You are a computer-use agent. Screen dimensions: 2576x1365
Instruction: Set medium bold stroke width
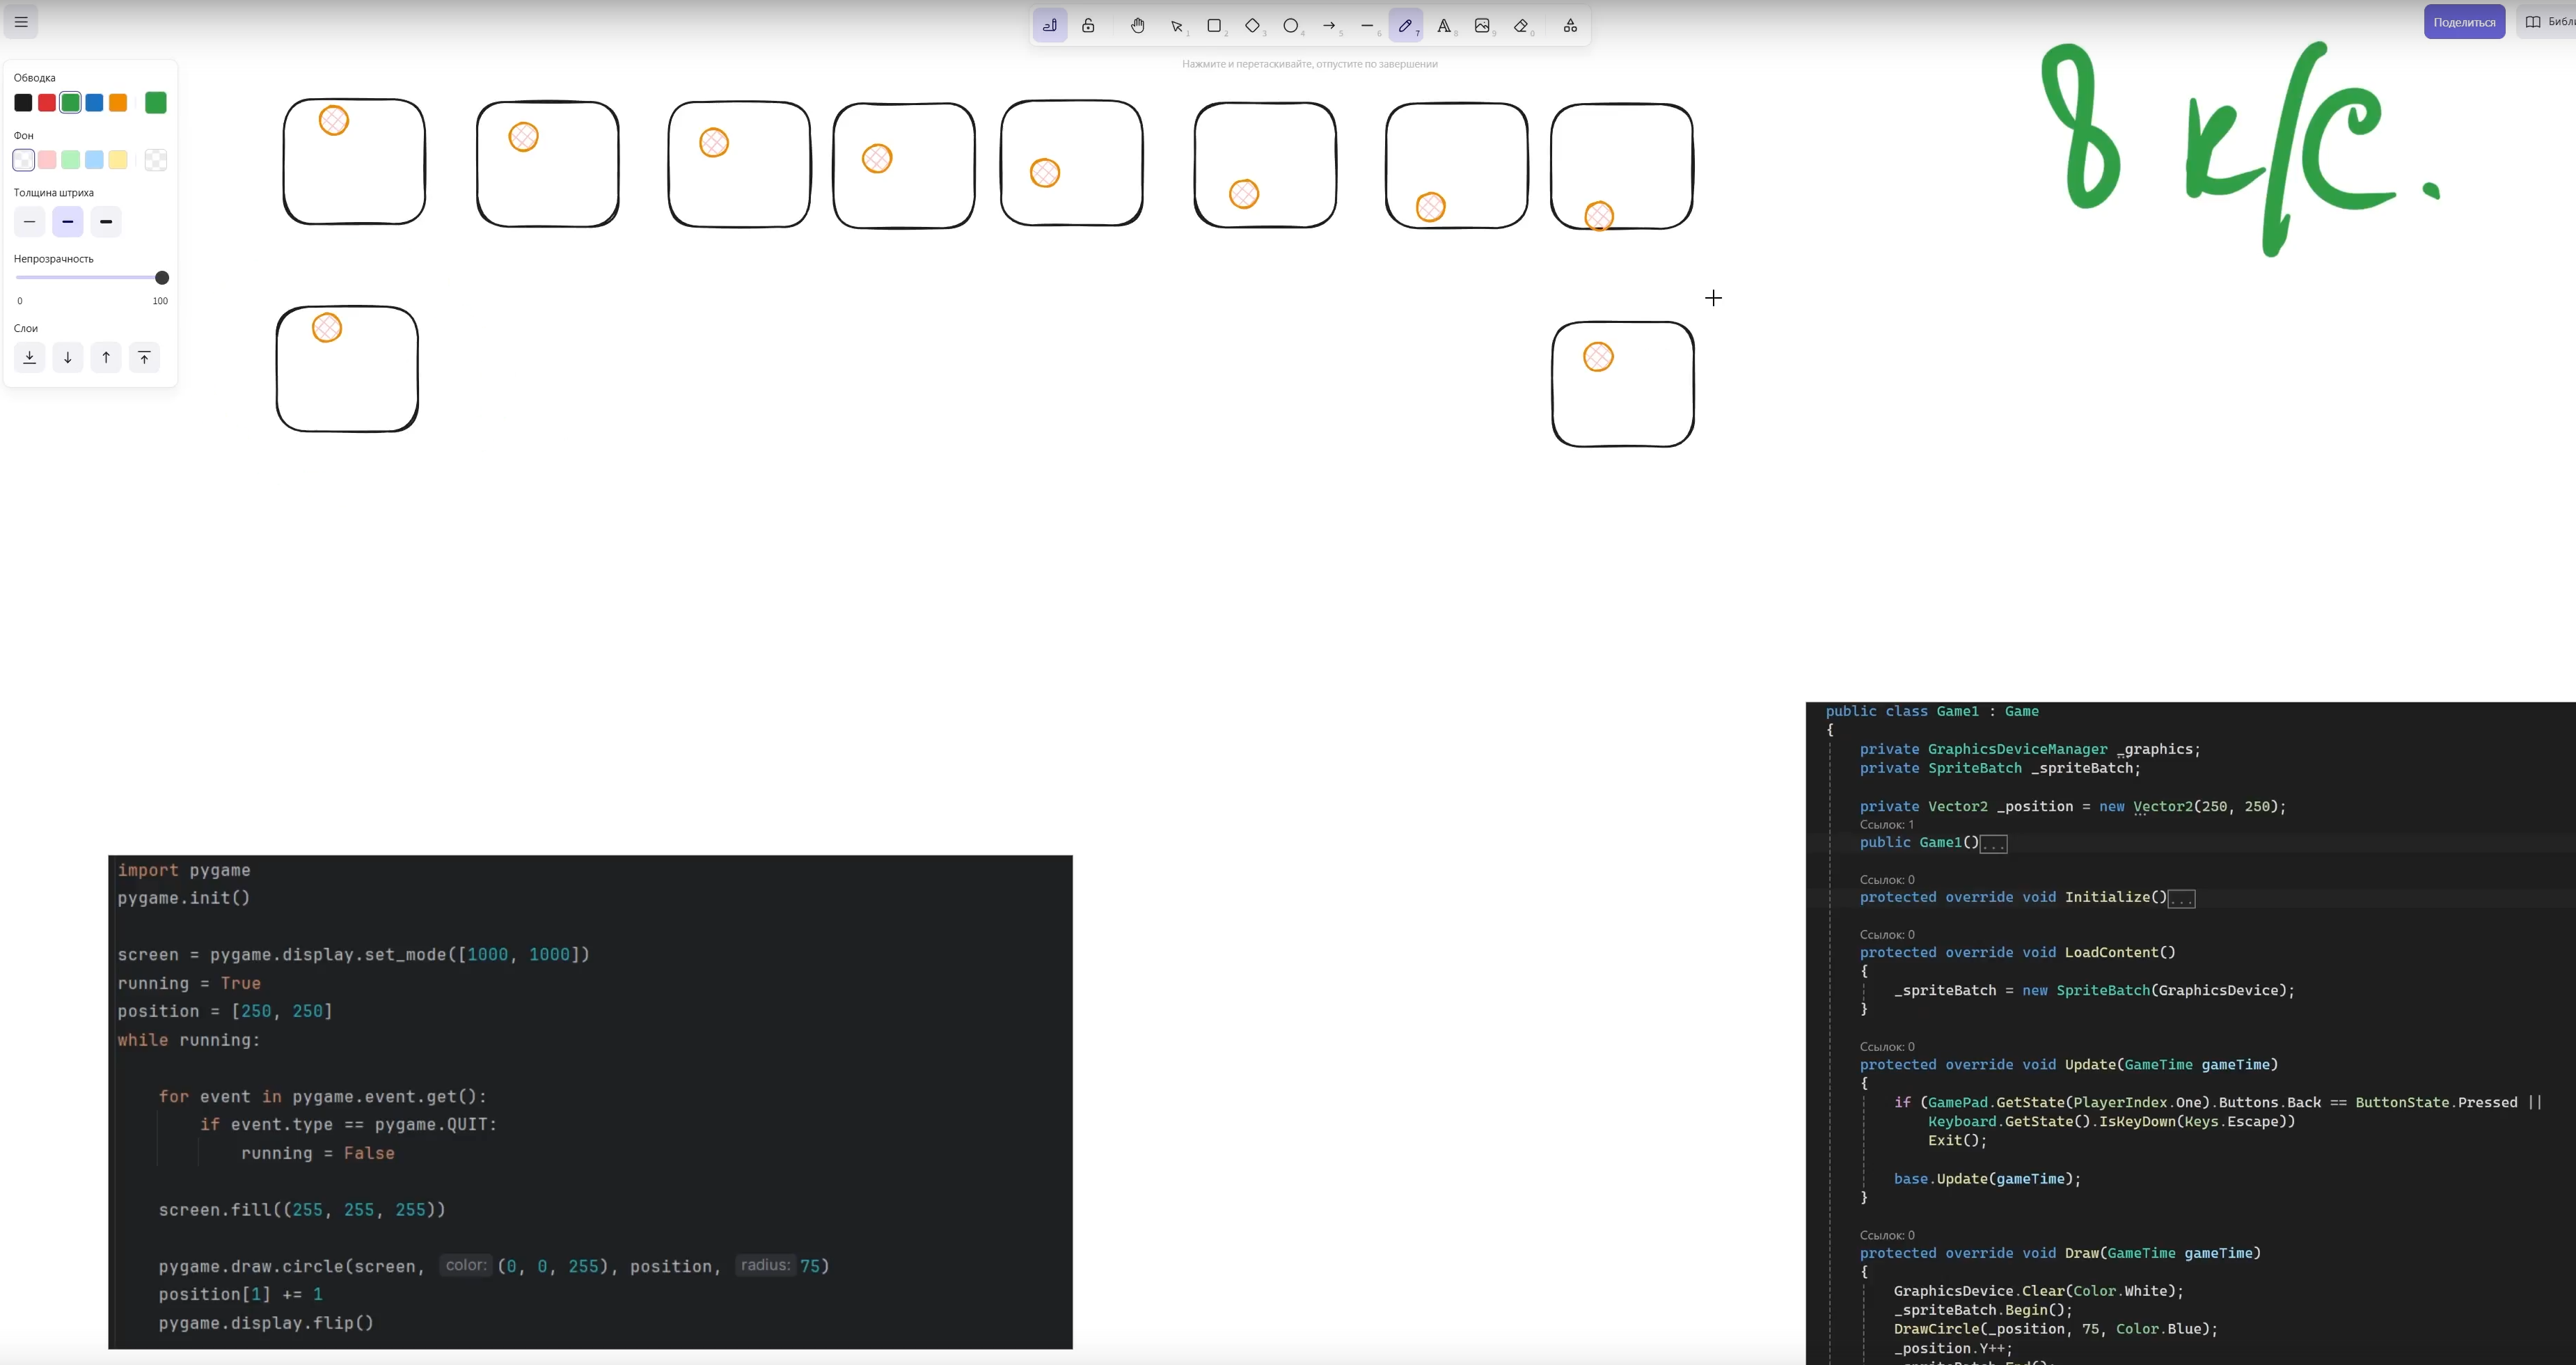67,222
